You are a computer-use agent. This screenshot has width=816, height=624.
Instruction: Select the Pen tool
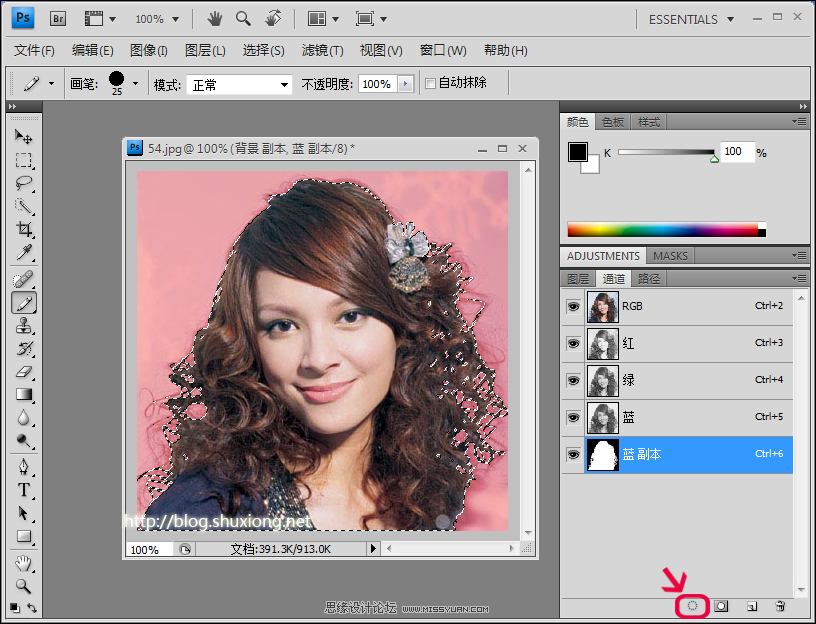click(x=23, y=467)
